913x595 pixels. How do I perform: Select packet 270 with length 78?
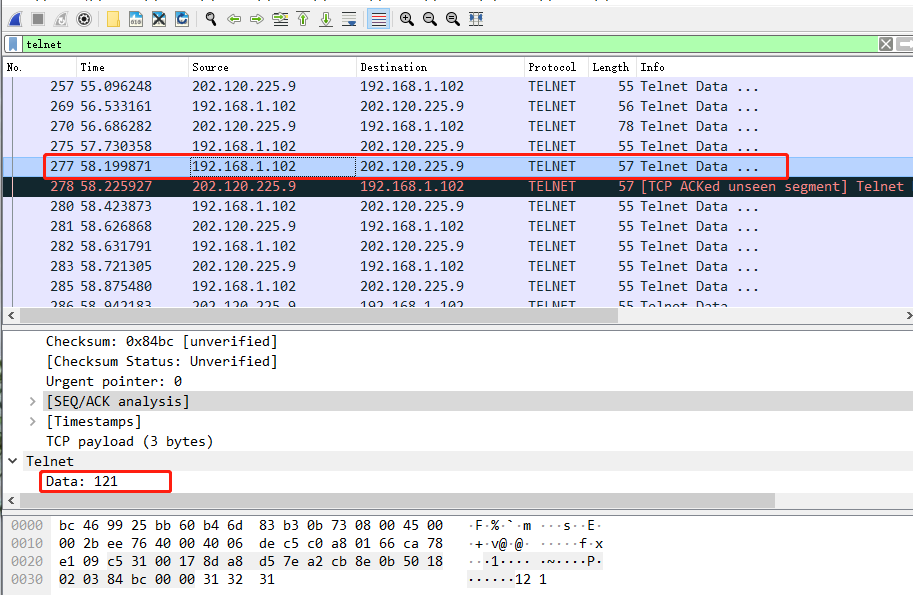[x=458, y=126]
